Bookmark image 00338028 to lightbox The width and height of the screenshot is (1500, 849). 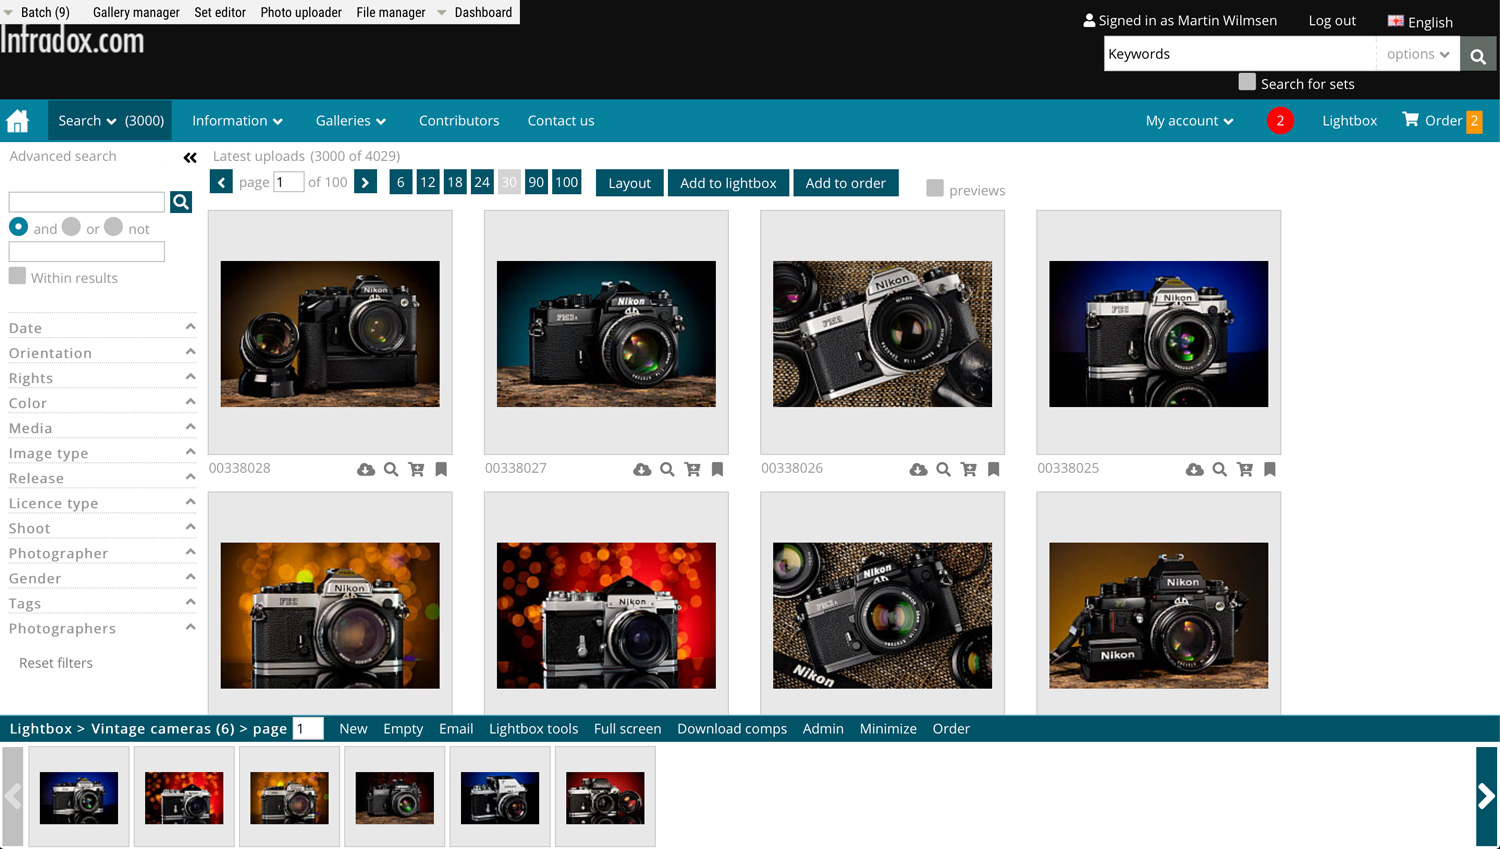[x=441, y=469]
